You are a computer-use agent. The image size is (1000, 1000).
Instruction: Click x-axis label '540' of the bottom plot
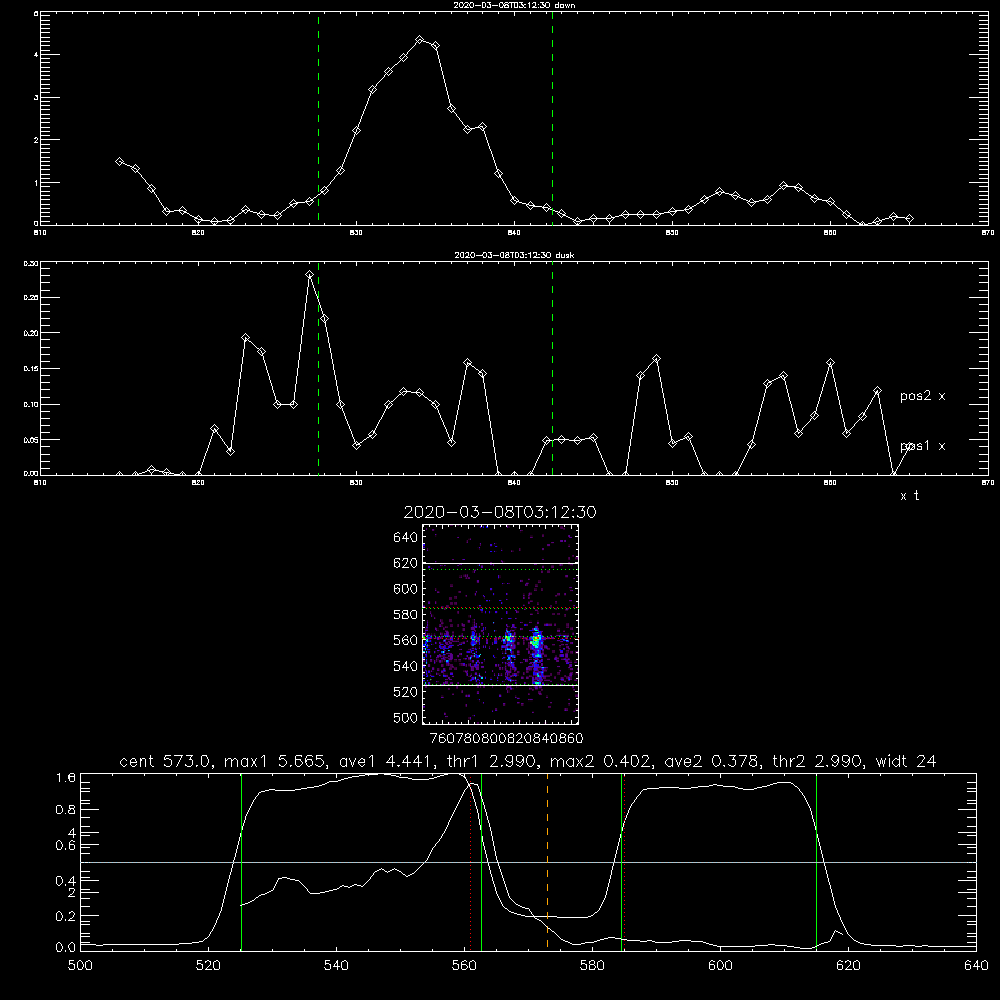click(336, 966)
